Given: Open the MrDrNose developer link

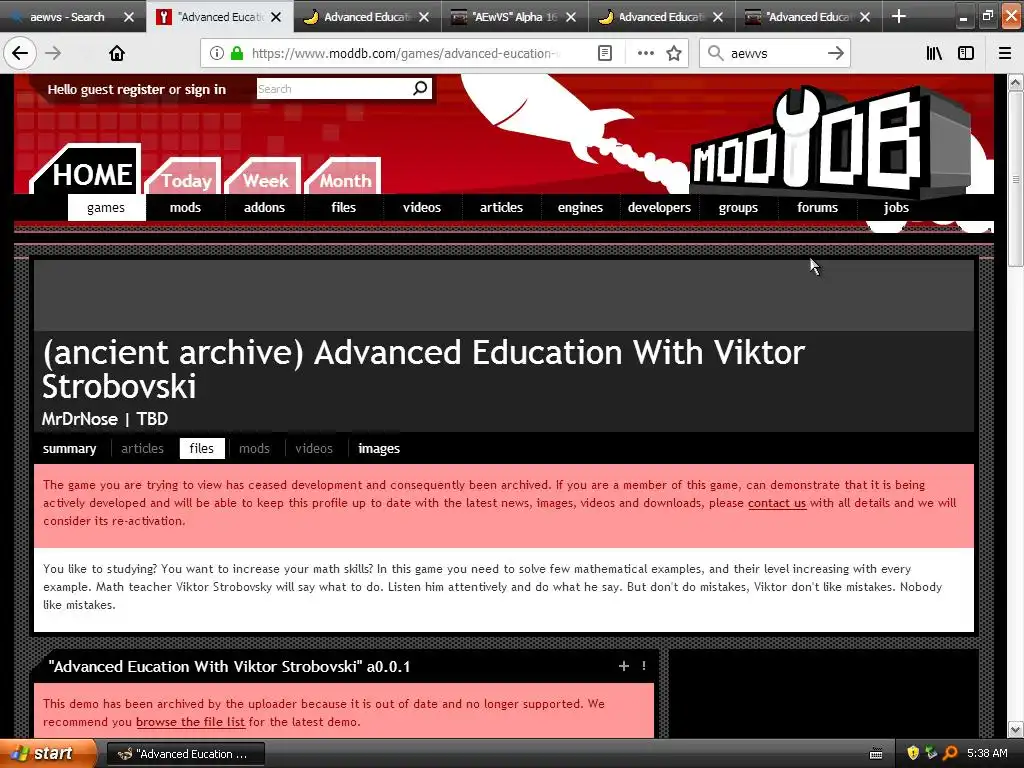Looking at the screenshot, I should pos(80,419).
